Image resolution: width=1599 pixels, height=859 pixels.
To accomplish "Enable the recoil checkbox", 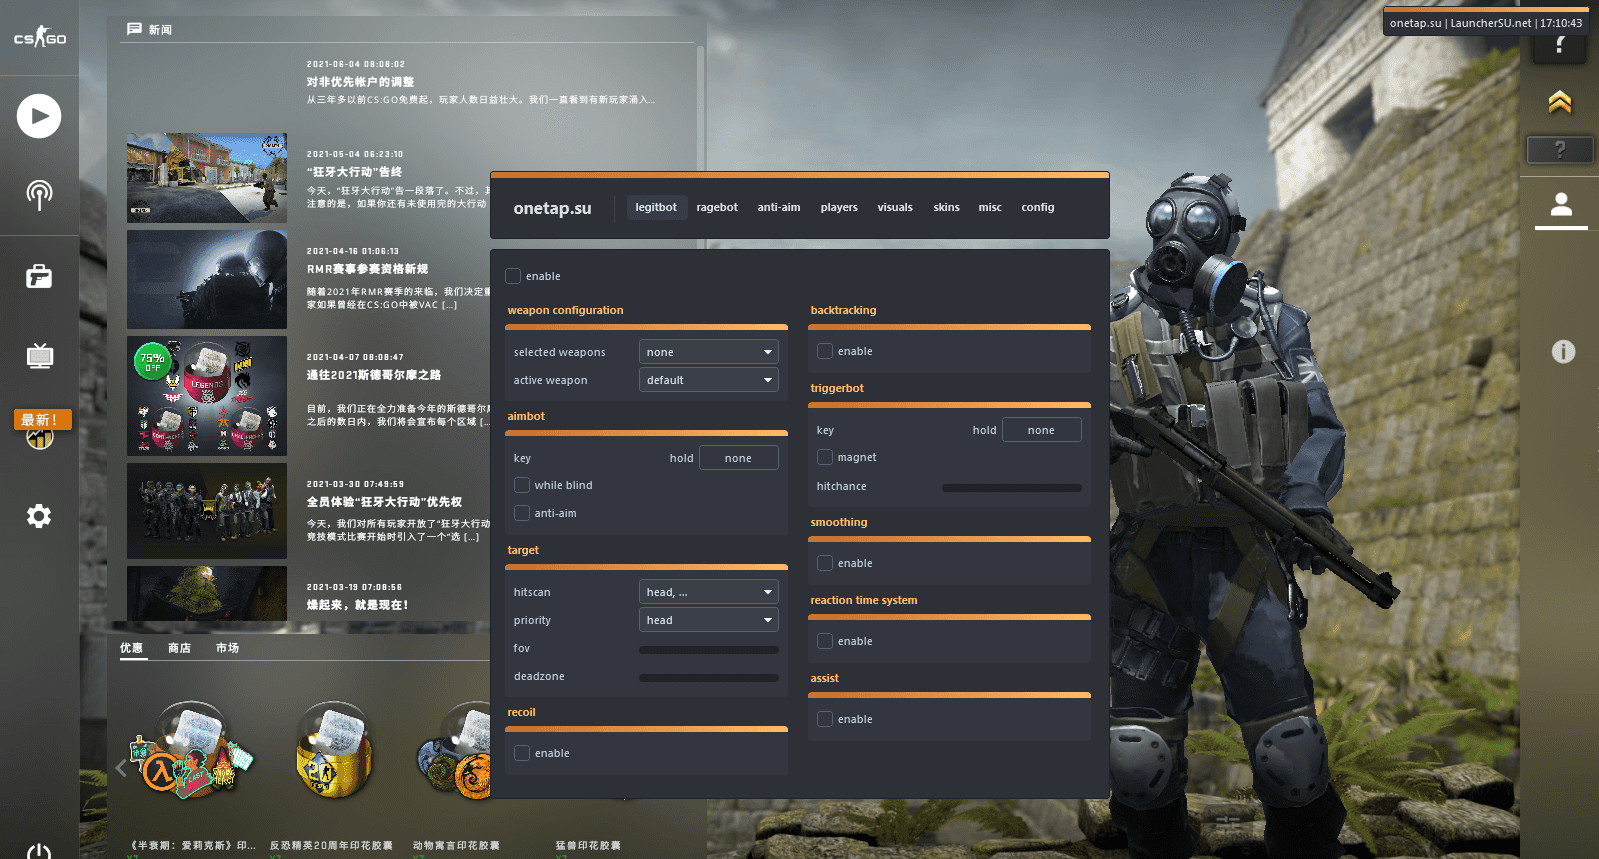I will click(x=522, y=753).
